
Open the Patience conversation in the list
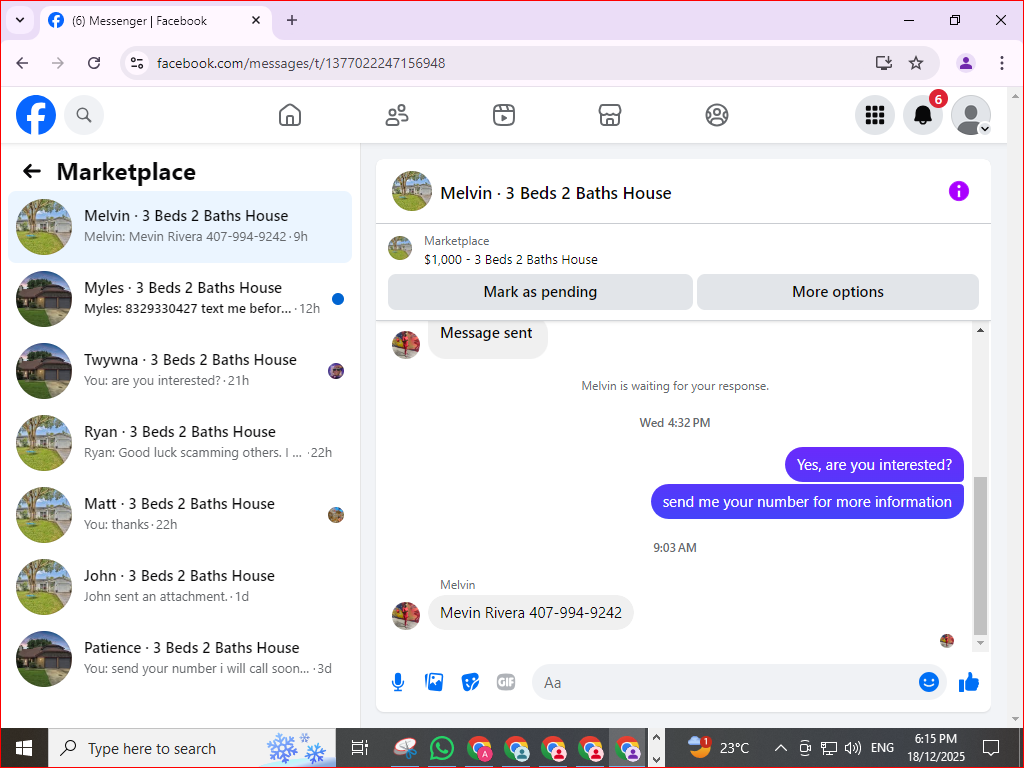(x=180, y=658)
